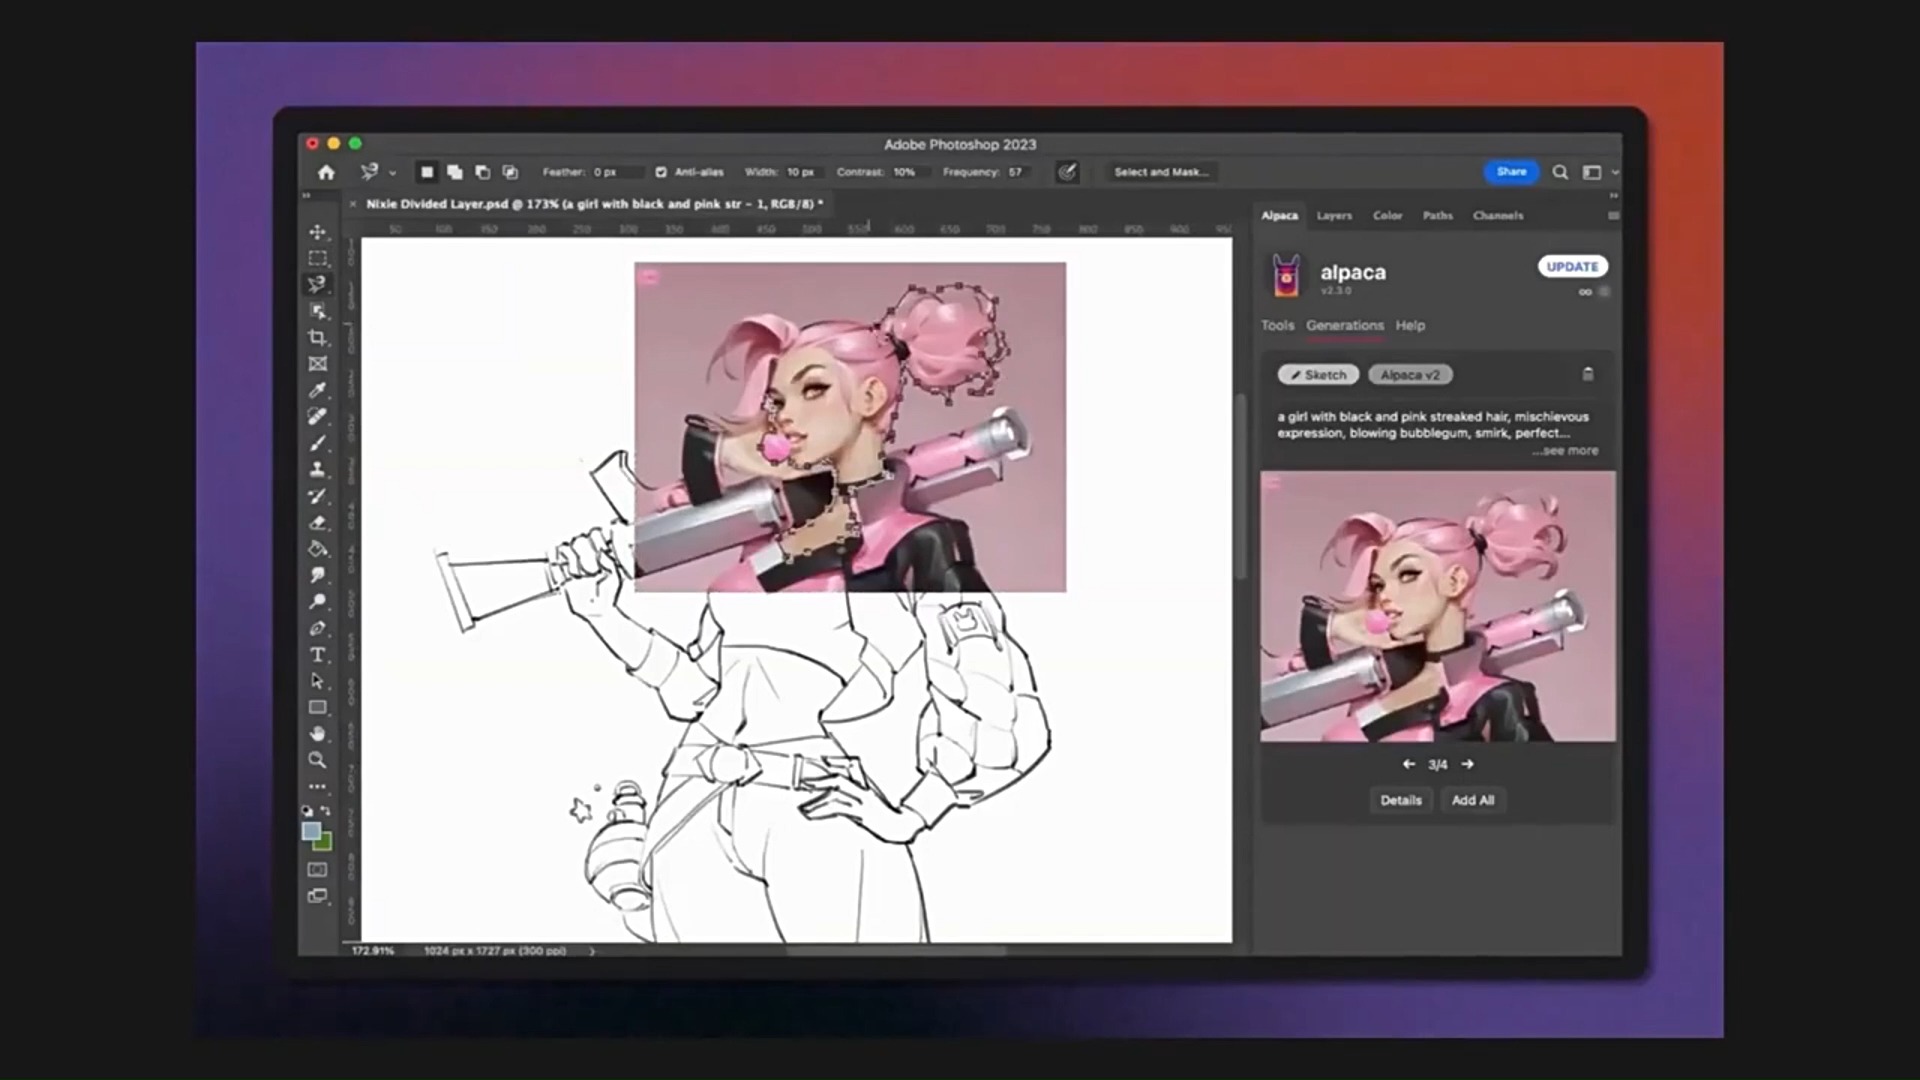Click the UPDATE button in Alpaca

tap(1572, 267)
